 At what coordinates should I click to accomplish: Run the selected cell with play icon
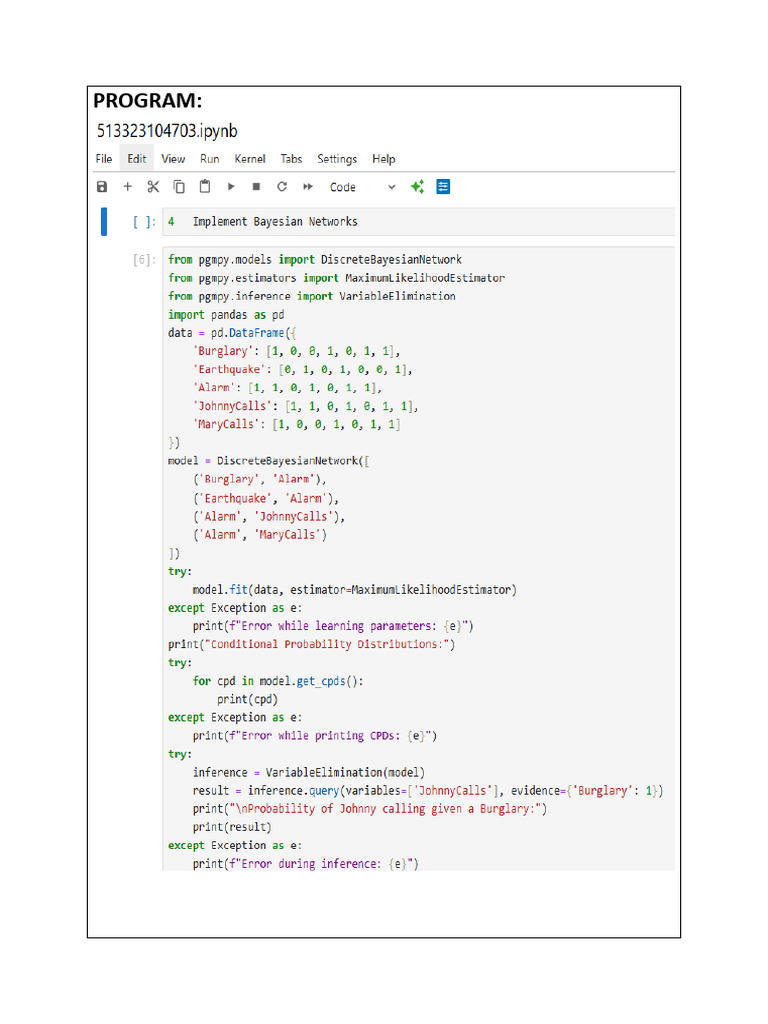click(x=231, y=187)
